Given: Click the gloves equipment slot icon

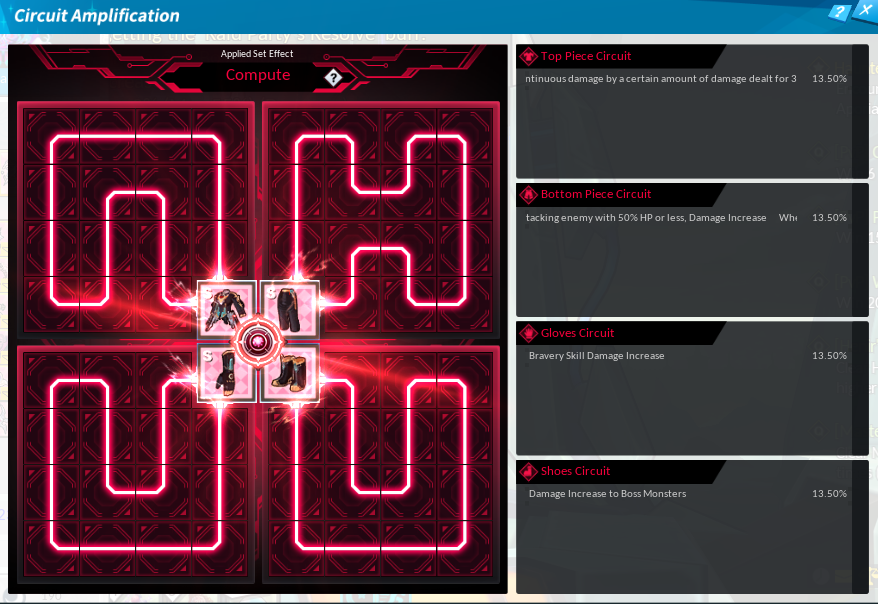Looking at the screenshot, I should [227, 373].
